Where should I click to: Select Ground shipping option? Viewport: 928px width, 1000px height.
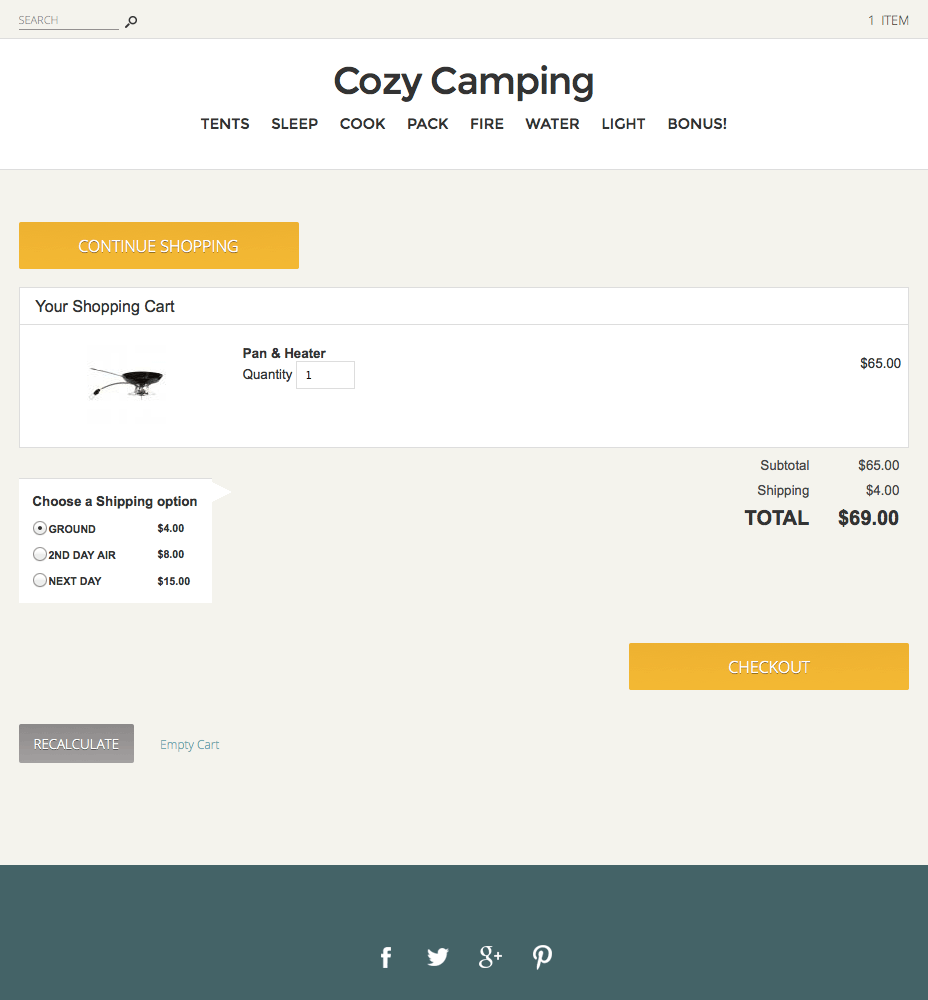pyautogui.click(x=40, y=528)
